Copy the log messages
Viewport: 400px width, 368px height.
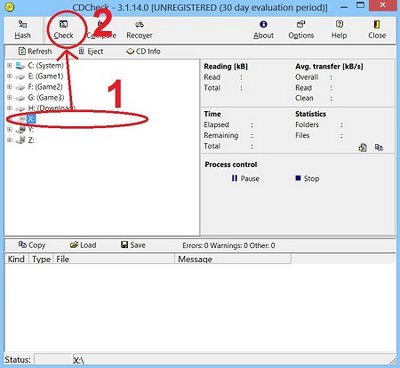pos(32,245)
